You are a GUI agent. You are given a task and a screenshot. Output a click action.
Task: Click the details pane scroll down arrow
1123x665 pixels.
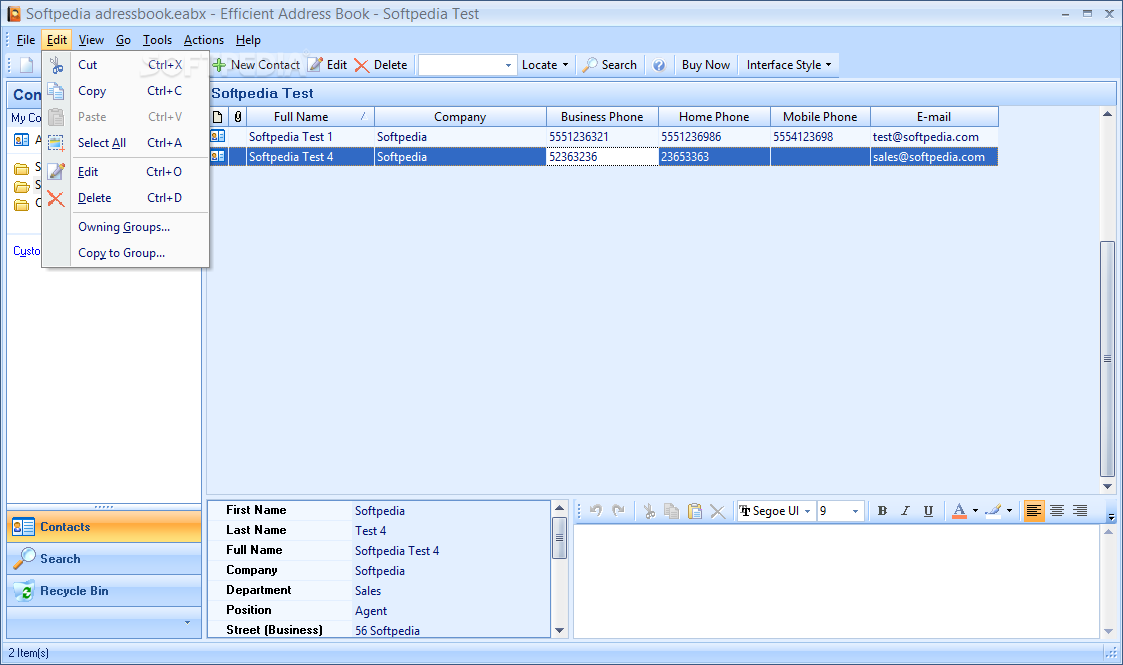pyautogui.click(x=559, y=631)
